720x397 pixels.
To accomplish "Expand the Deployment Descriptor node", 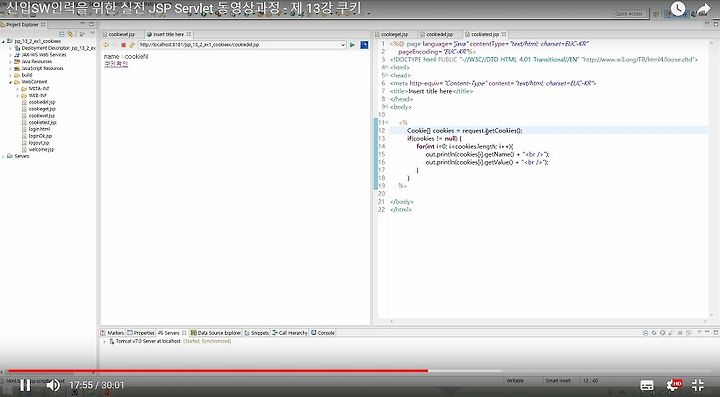I will pos(10,48).
